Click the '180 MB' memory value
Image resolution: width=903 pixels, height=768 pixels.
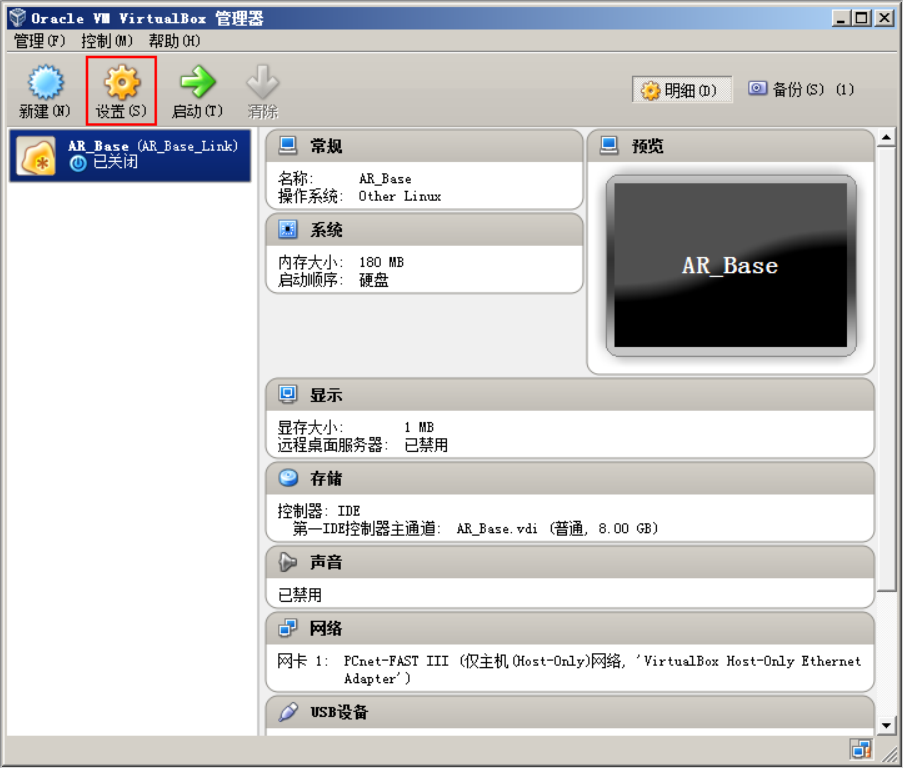(x=381, y=263)
